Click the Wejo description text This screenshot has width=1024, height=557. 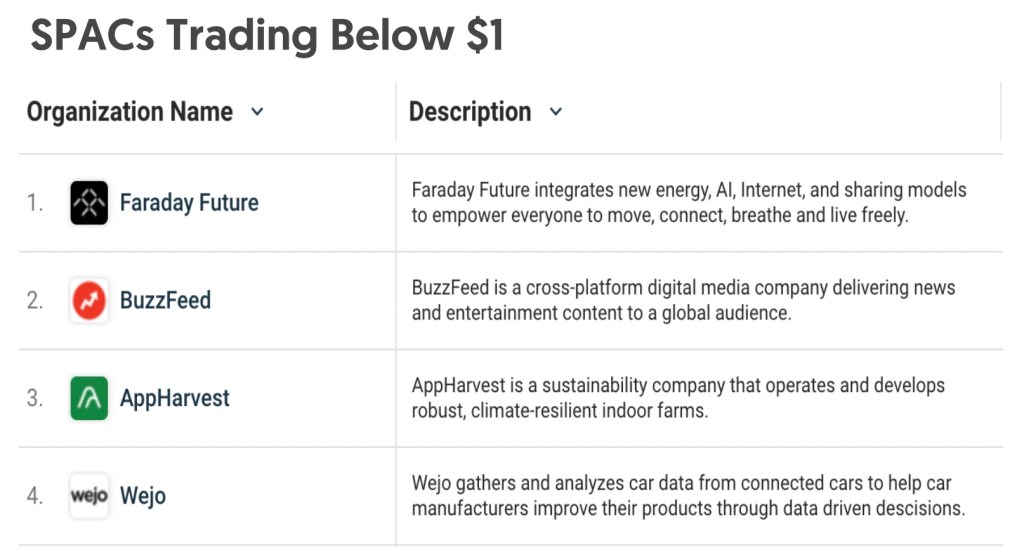tap(688, 496)
